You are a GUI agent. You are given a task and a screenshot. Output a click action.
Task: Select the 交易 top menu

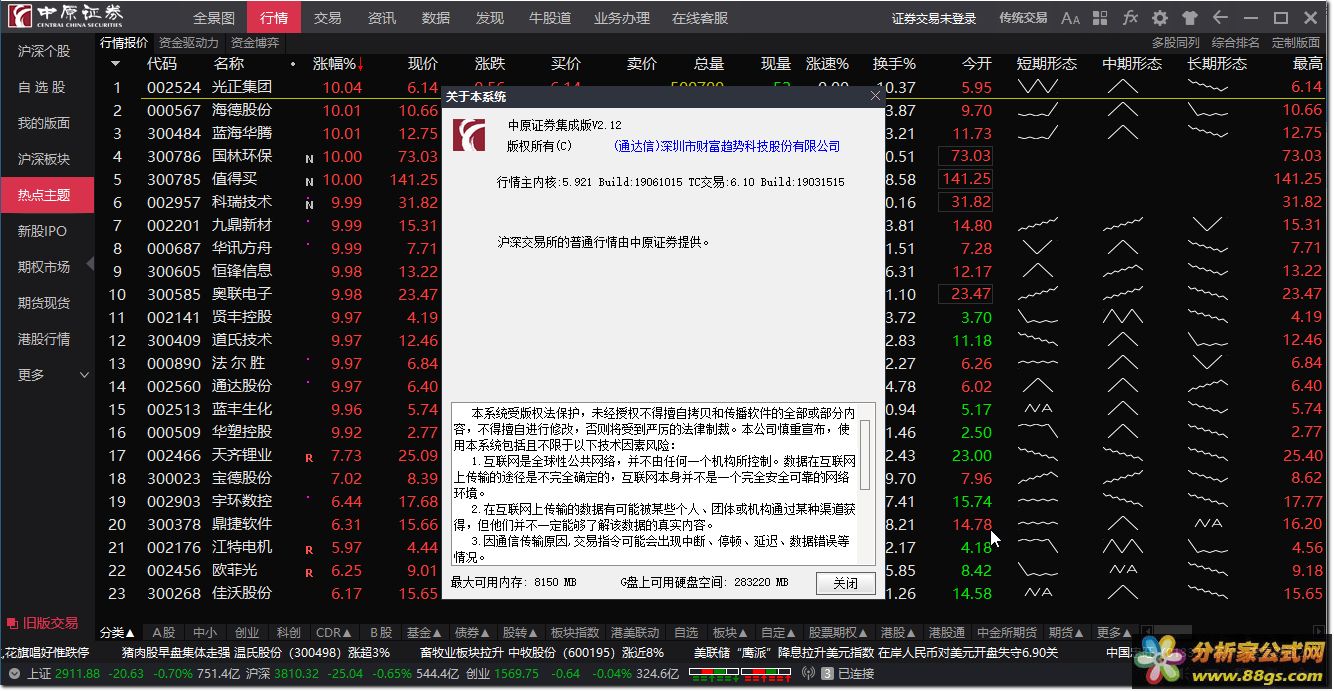(327, 18)
